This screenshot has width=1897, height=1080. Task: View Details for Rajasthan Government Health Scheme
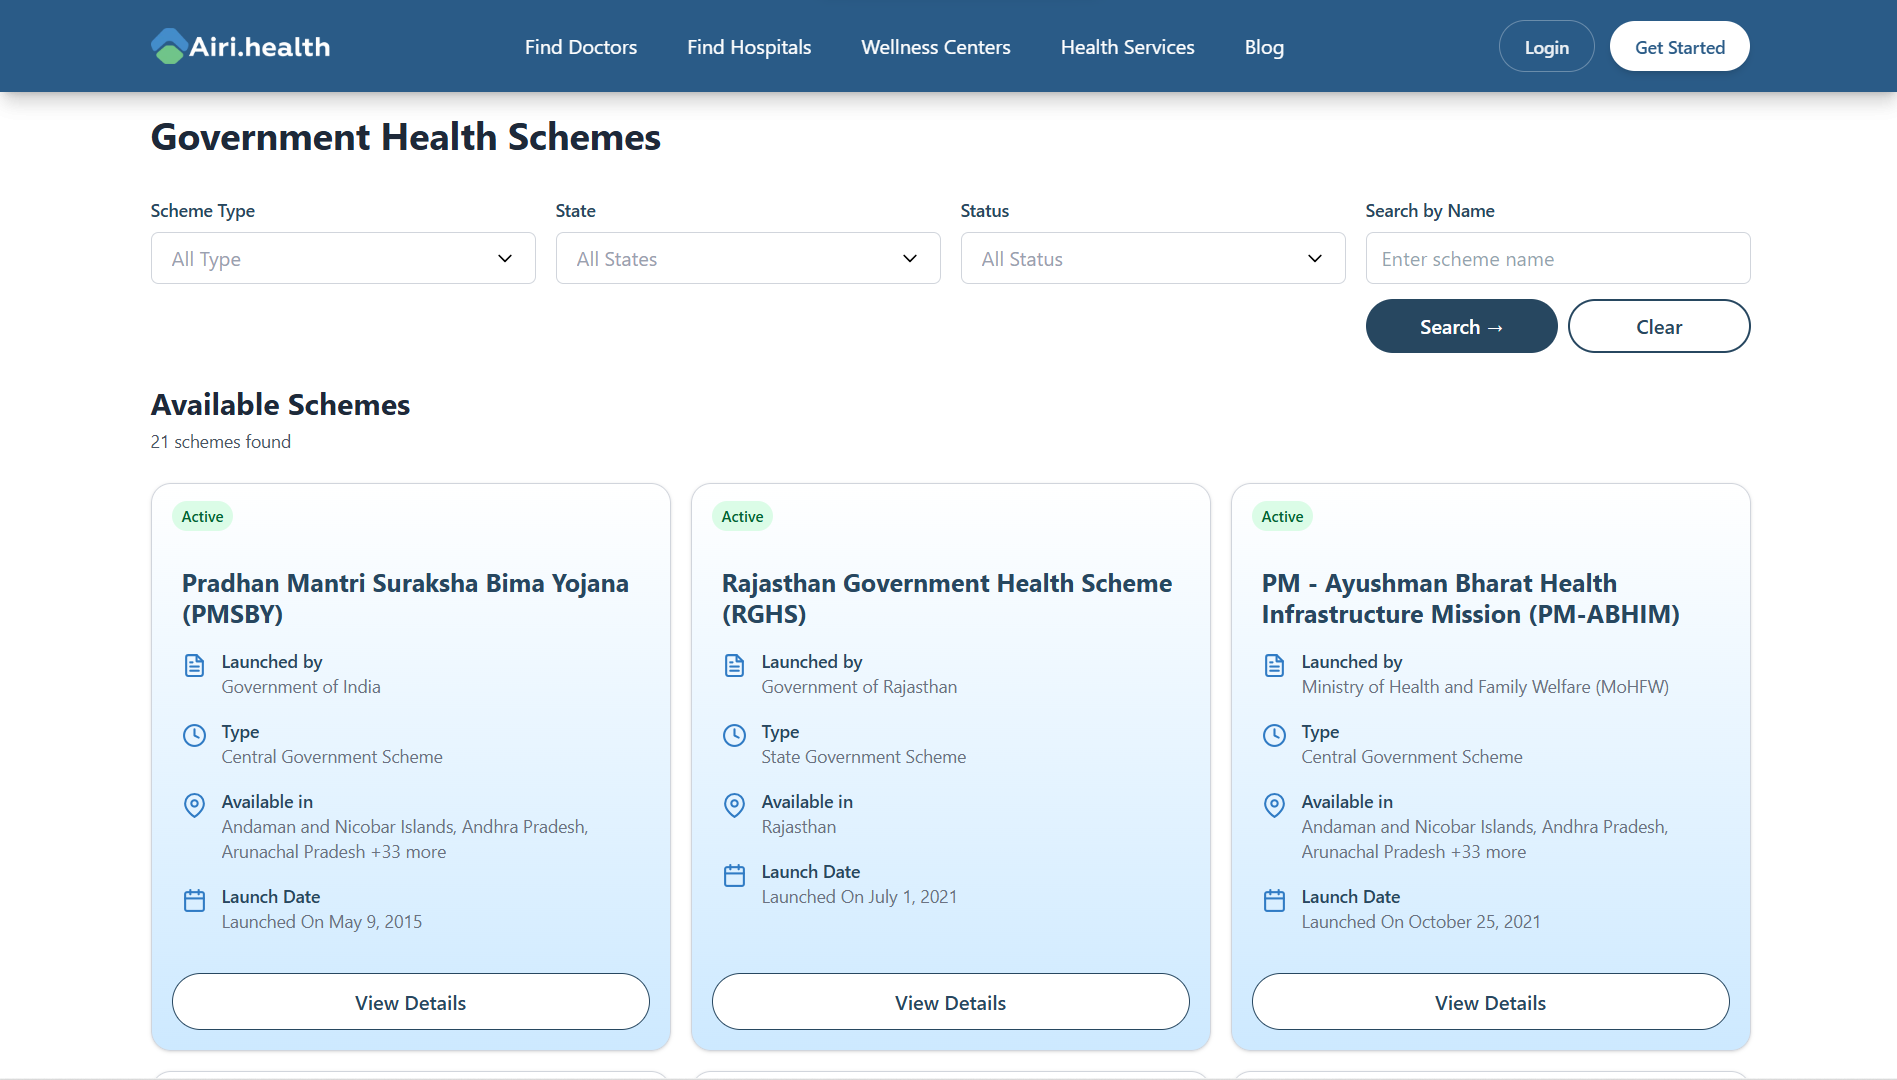point(951,1002)
